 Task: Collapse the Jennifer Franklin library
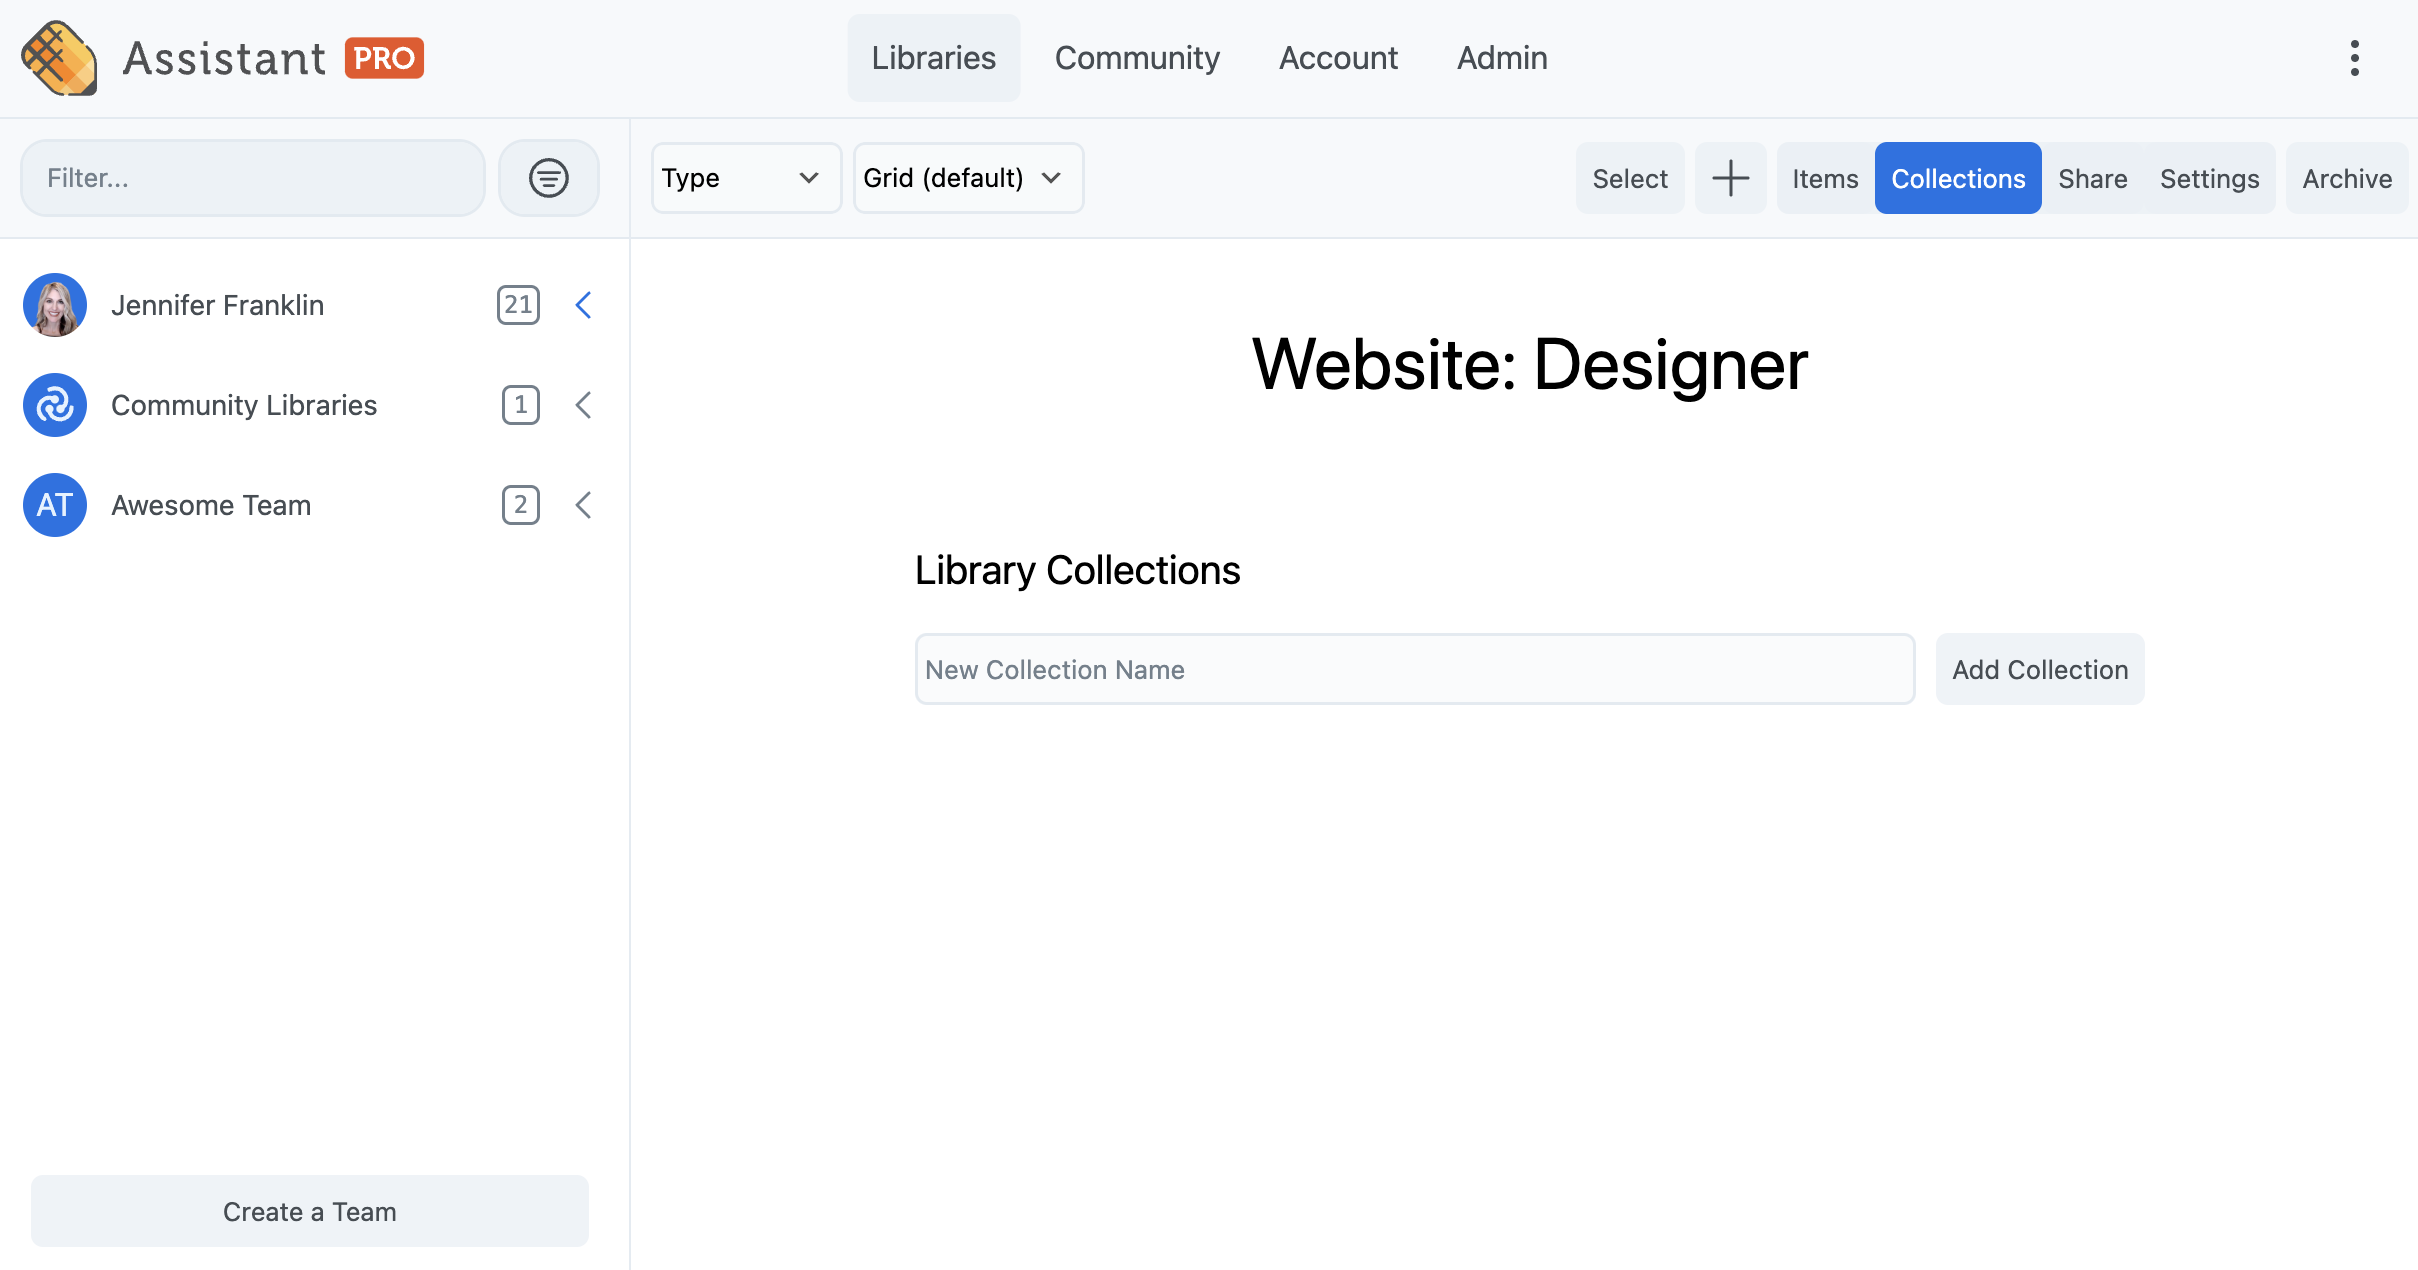(584, 306)
